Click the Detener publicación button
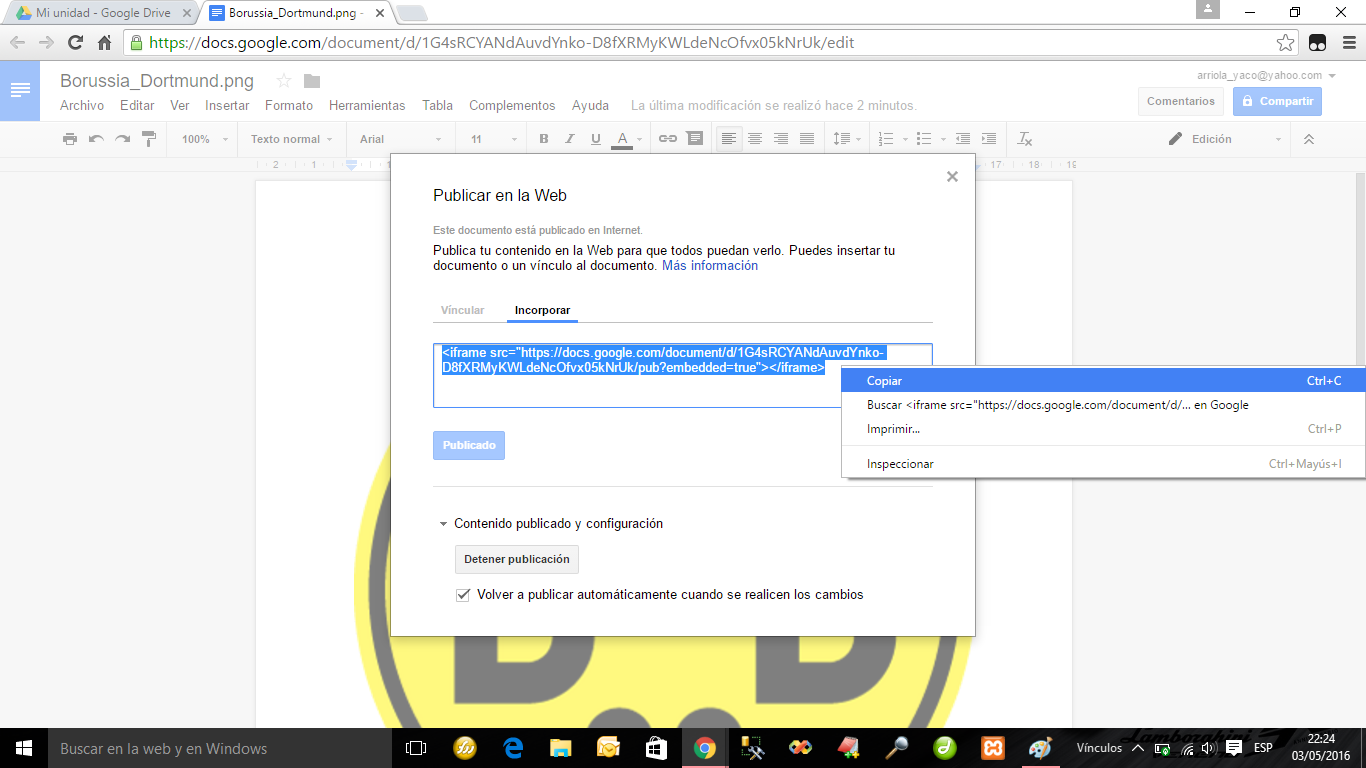Viewport: 1366px width, 768px height. tap(517, 559)
